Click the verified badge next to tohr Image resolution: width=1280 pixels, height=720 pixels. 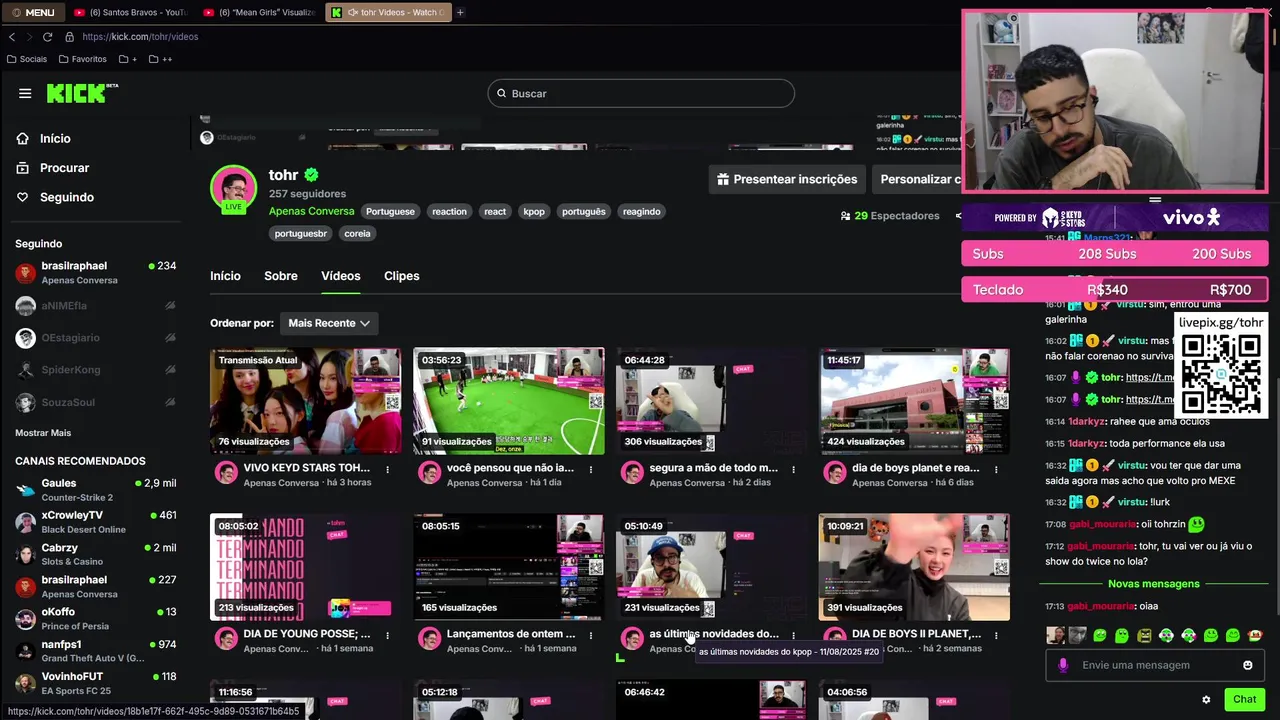(311, 175)
